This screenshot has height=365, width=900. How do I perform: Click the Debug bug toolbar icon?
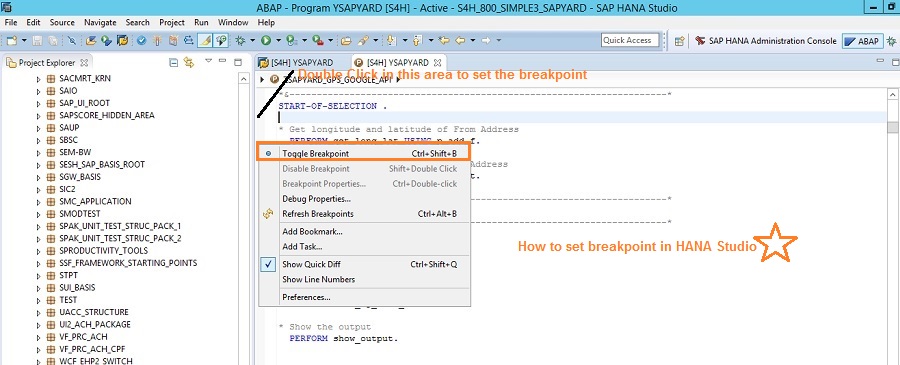click(x=240, y=41)
